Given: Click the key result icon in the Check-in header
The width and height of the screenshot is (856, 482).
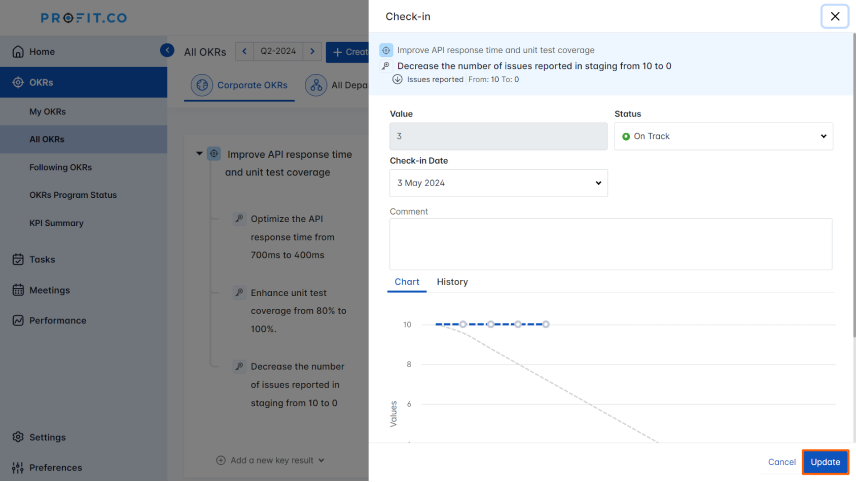Looking at the screenshot, I should tap(386, 66).
